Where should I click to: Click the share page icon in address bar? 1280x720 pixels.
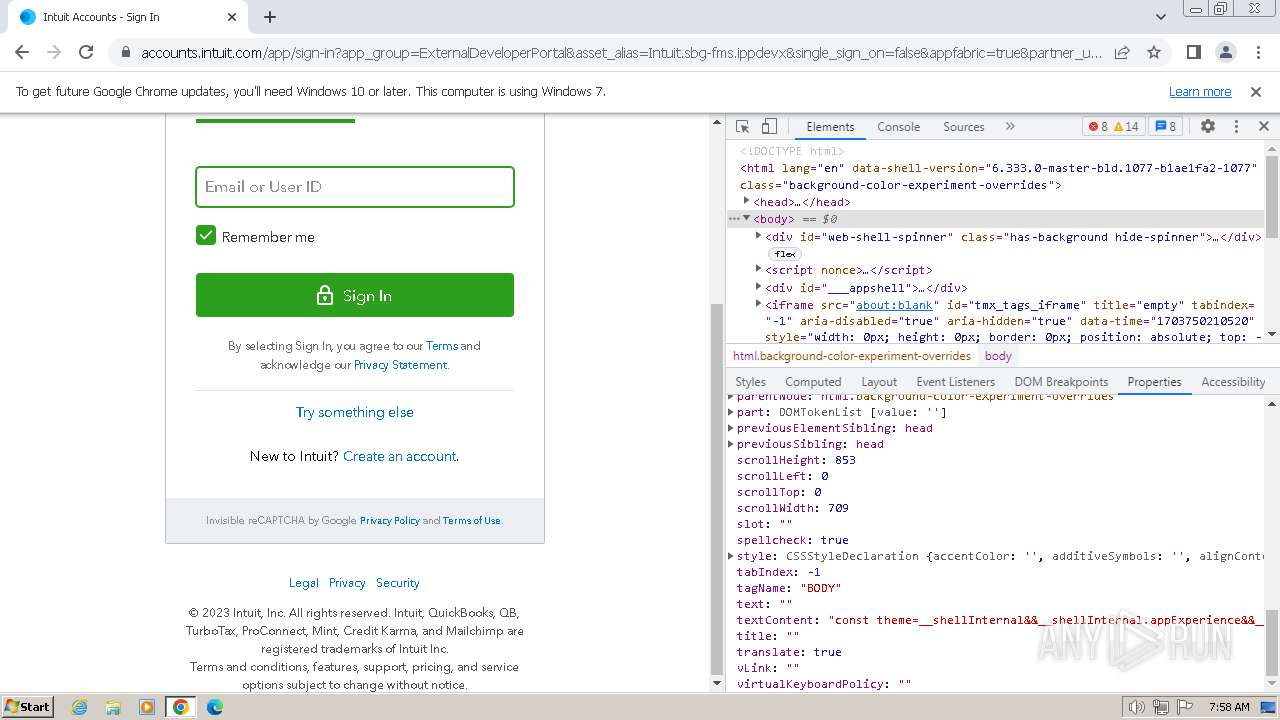pyautogui.click(x=1122, y=52)
